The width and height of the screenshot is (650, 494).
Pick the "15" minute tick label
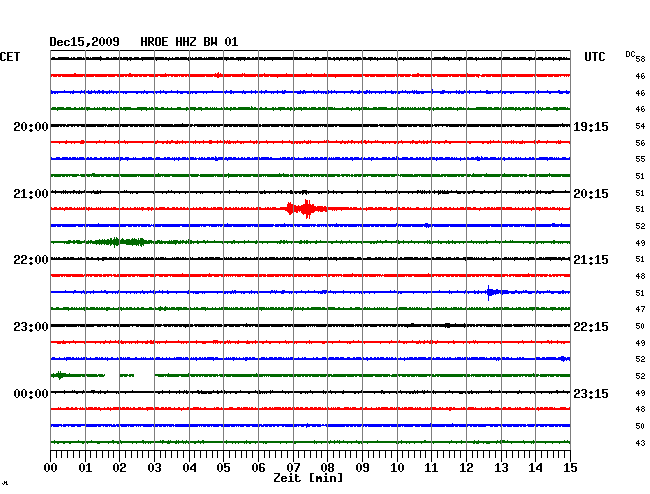click(570, 467)
